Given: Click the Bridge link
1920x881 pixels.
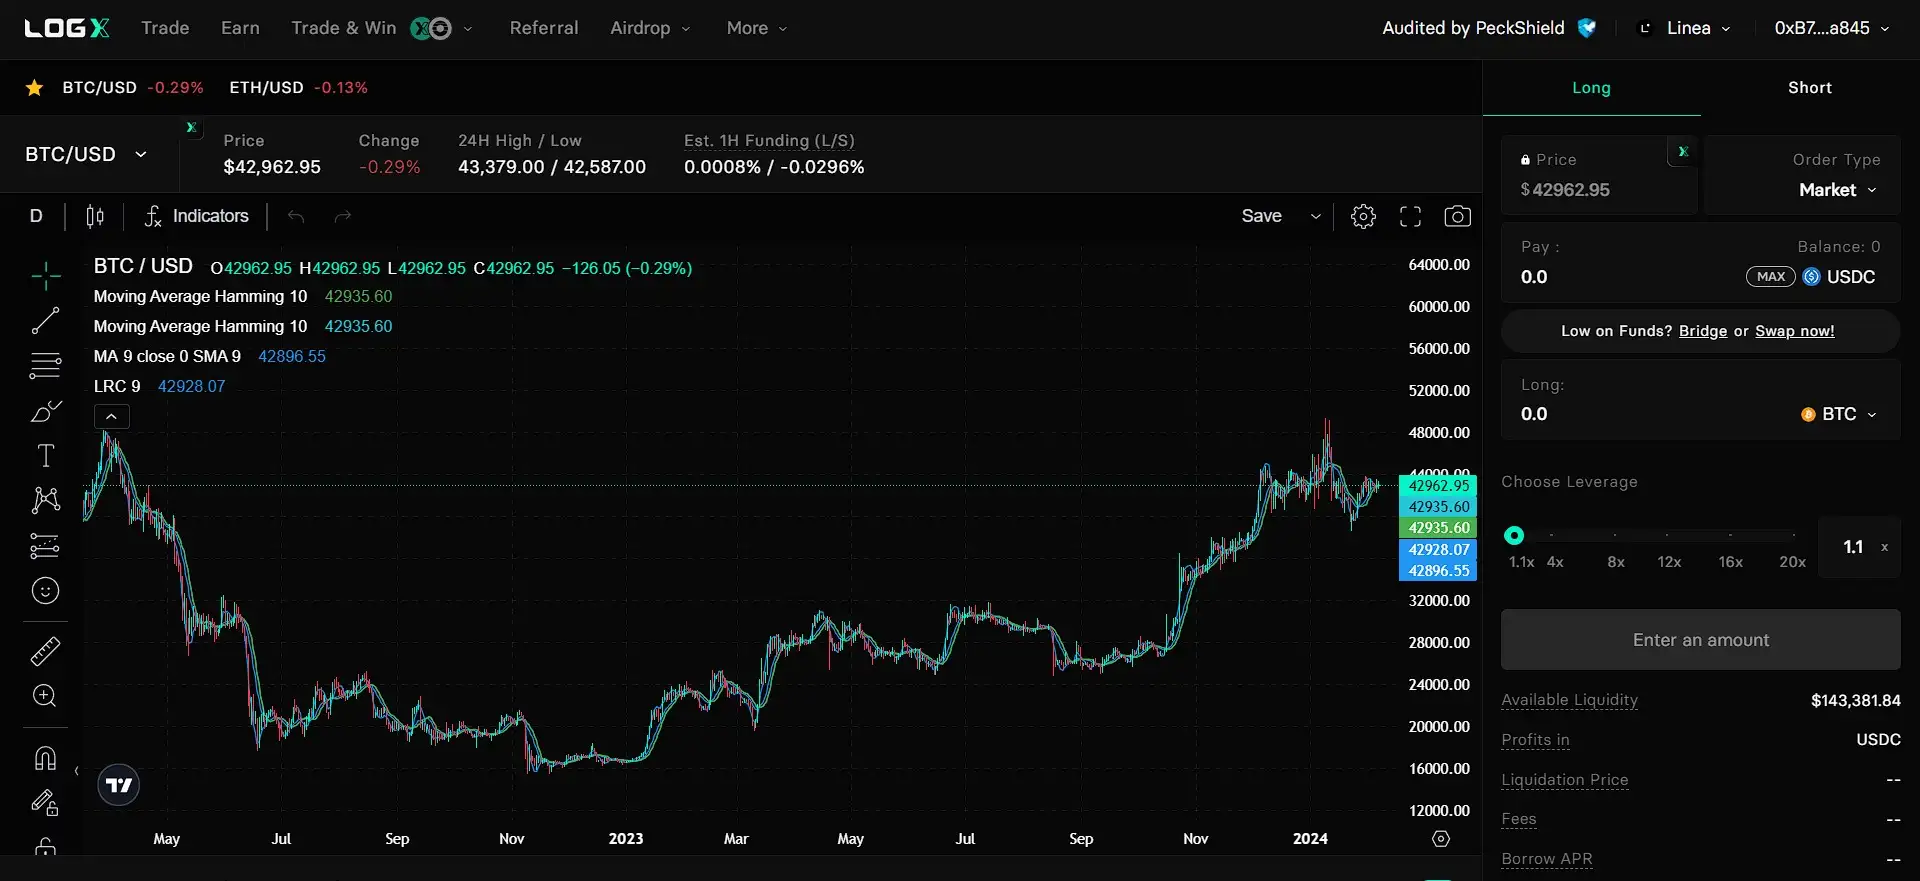Looking at the screenshot, I should [x=1702, y=331].
